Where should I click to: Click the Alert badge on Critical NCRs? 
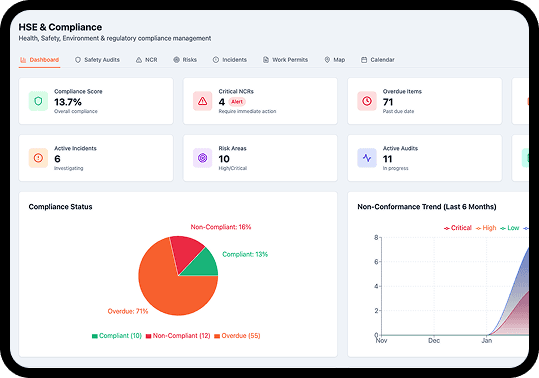pos(237,102)
